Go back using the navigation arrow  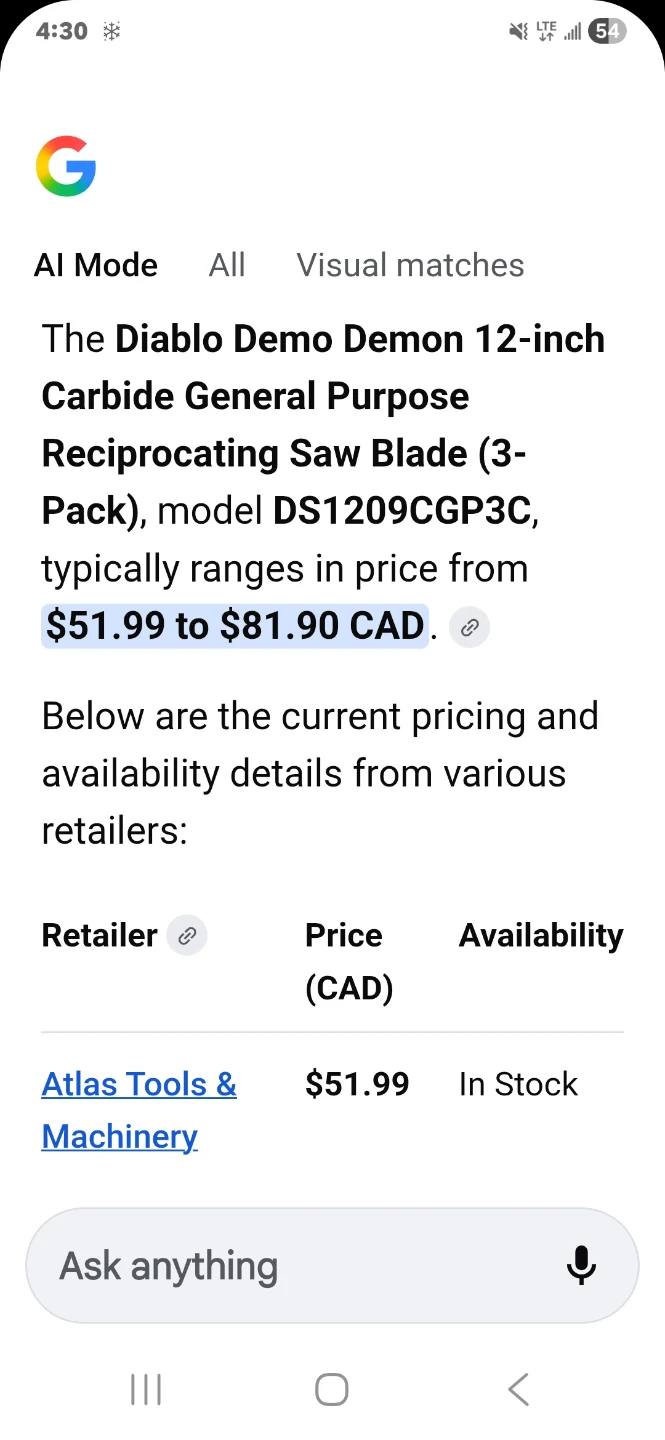(518, 1389)
